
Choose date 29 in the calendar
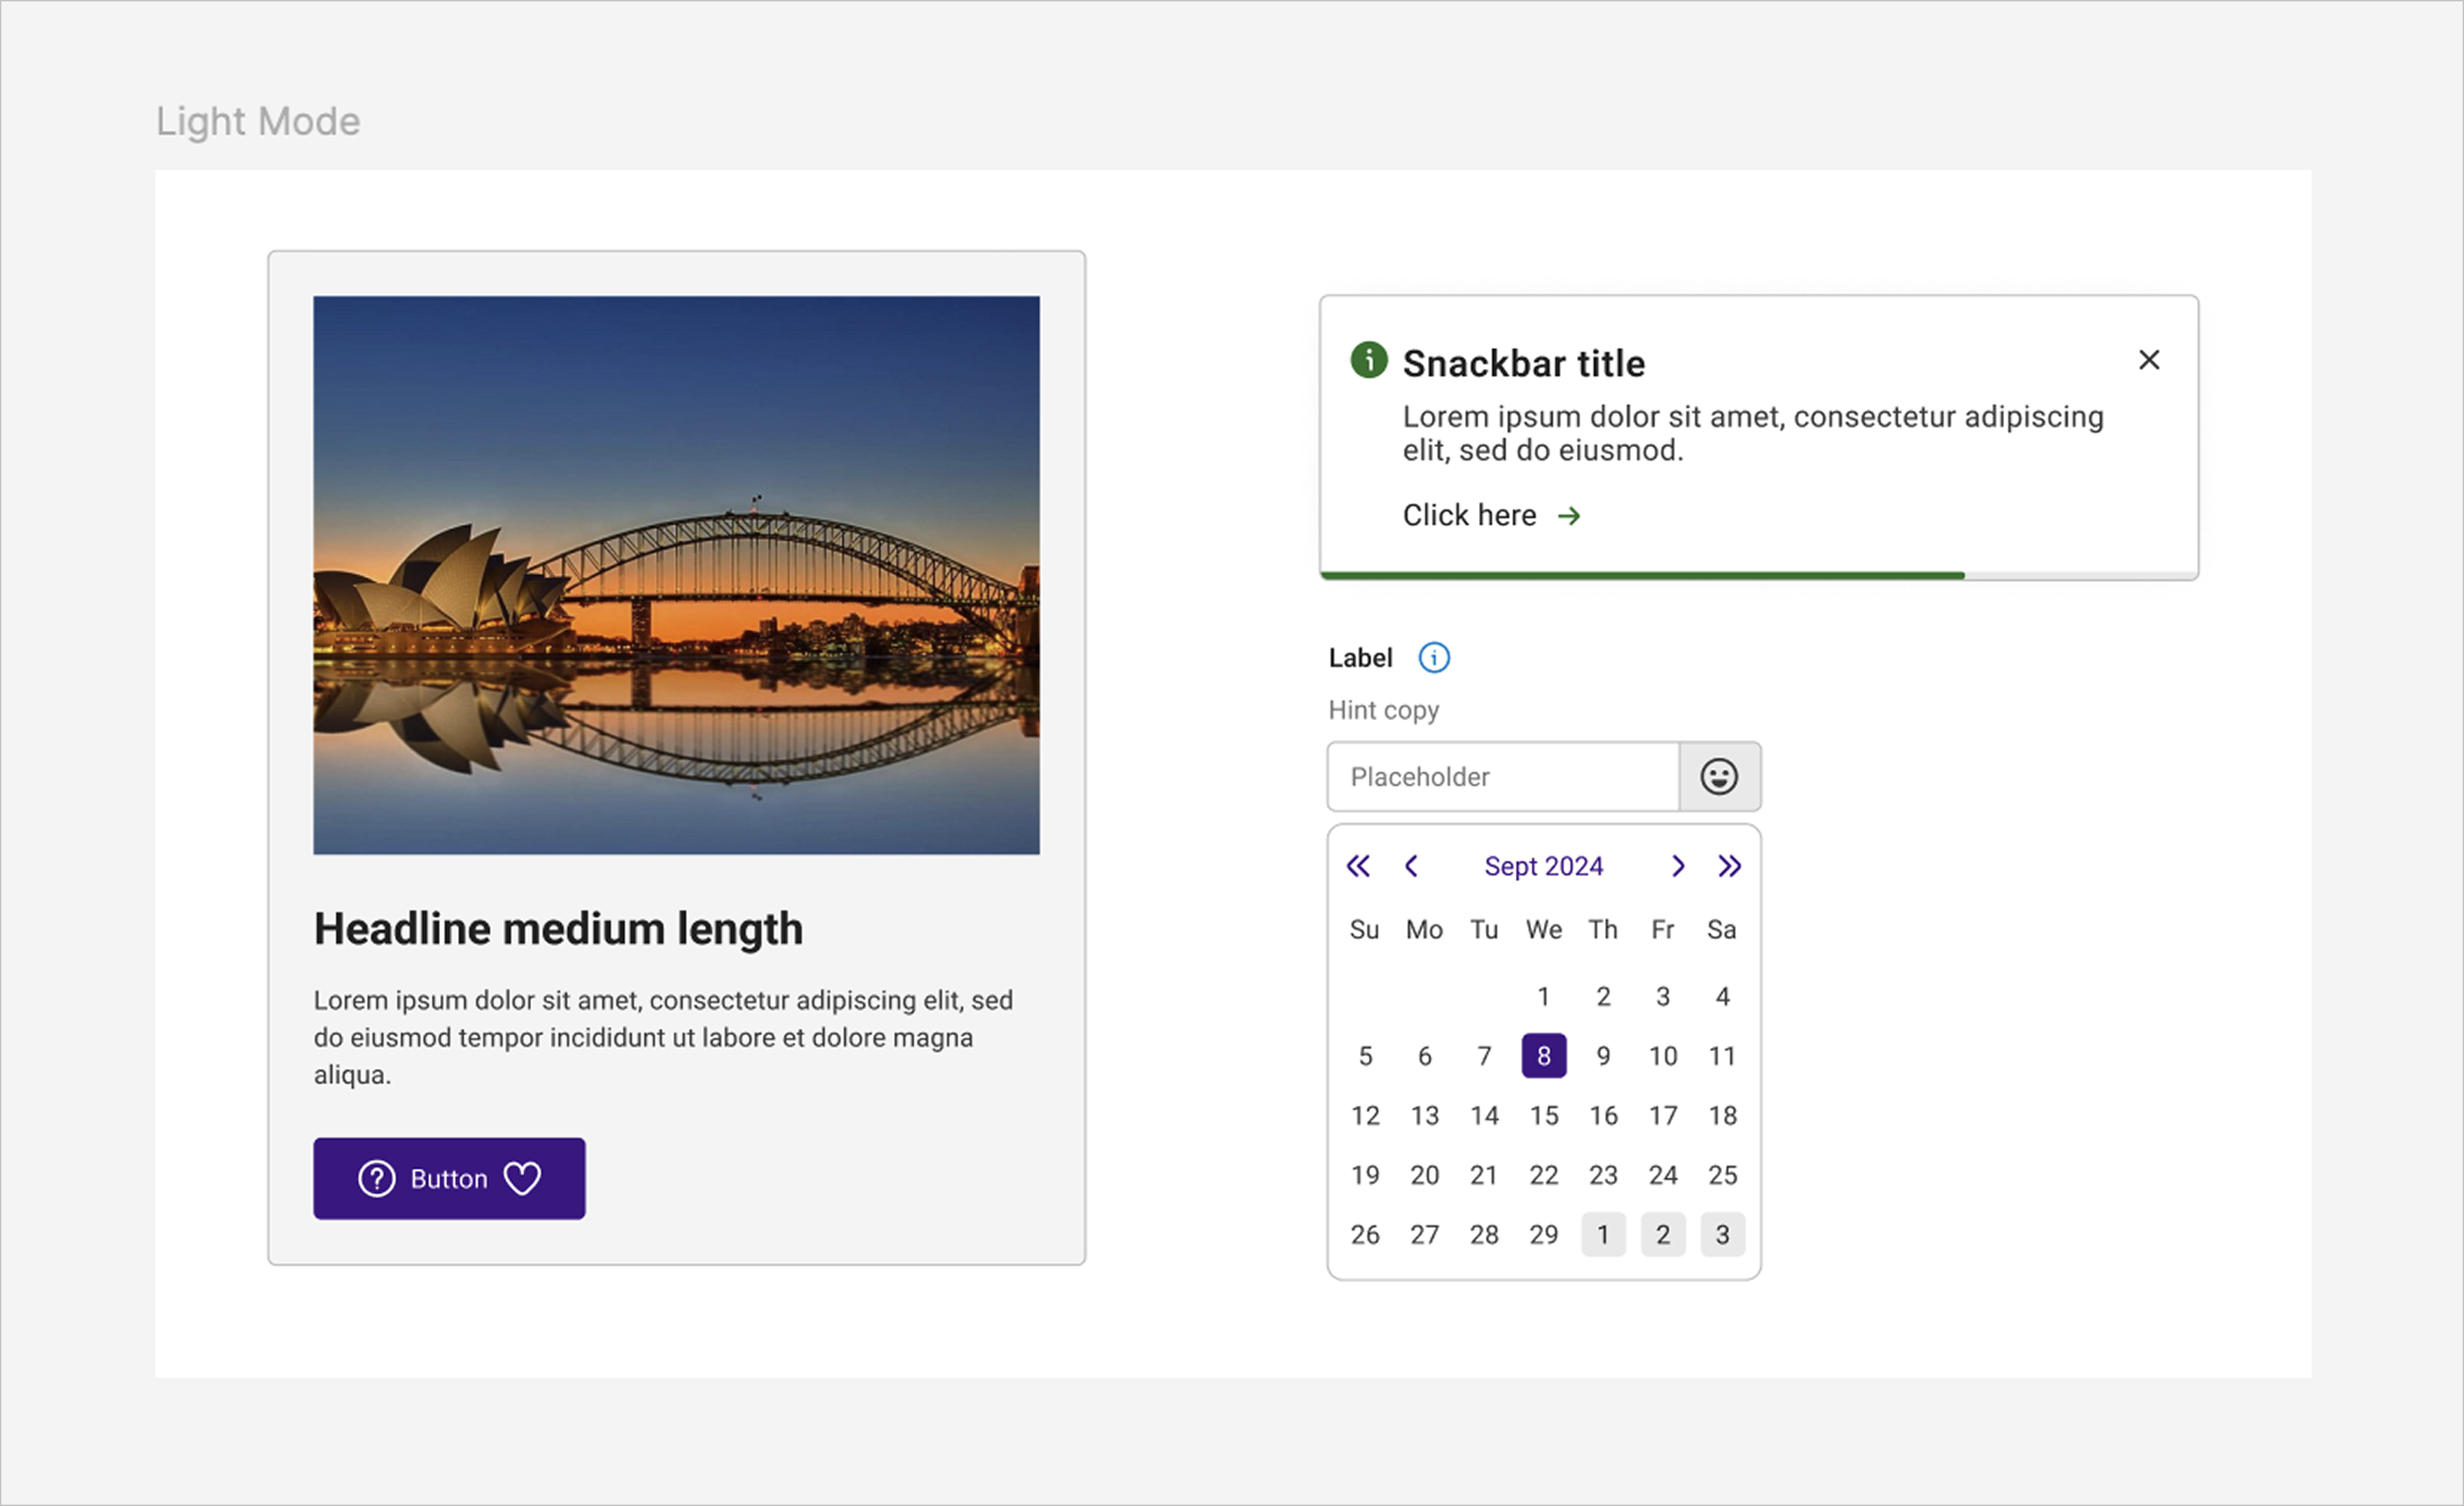1544,1235
